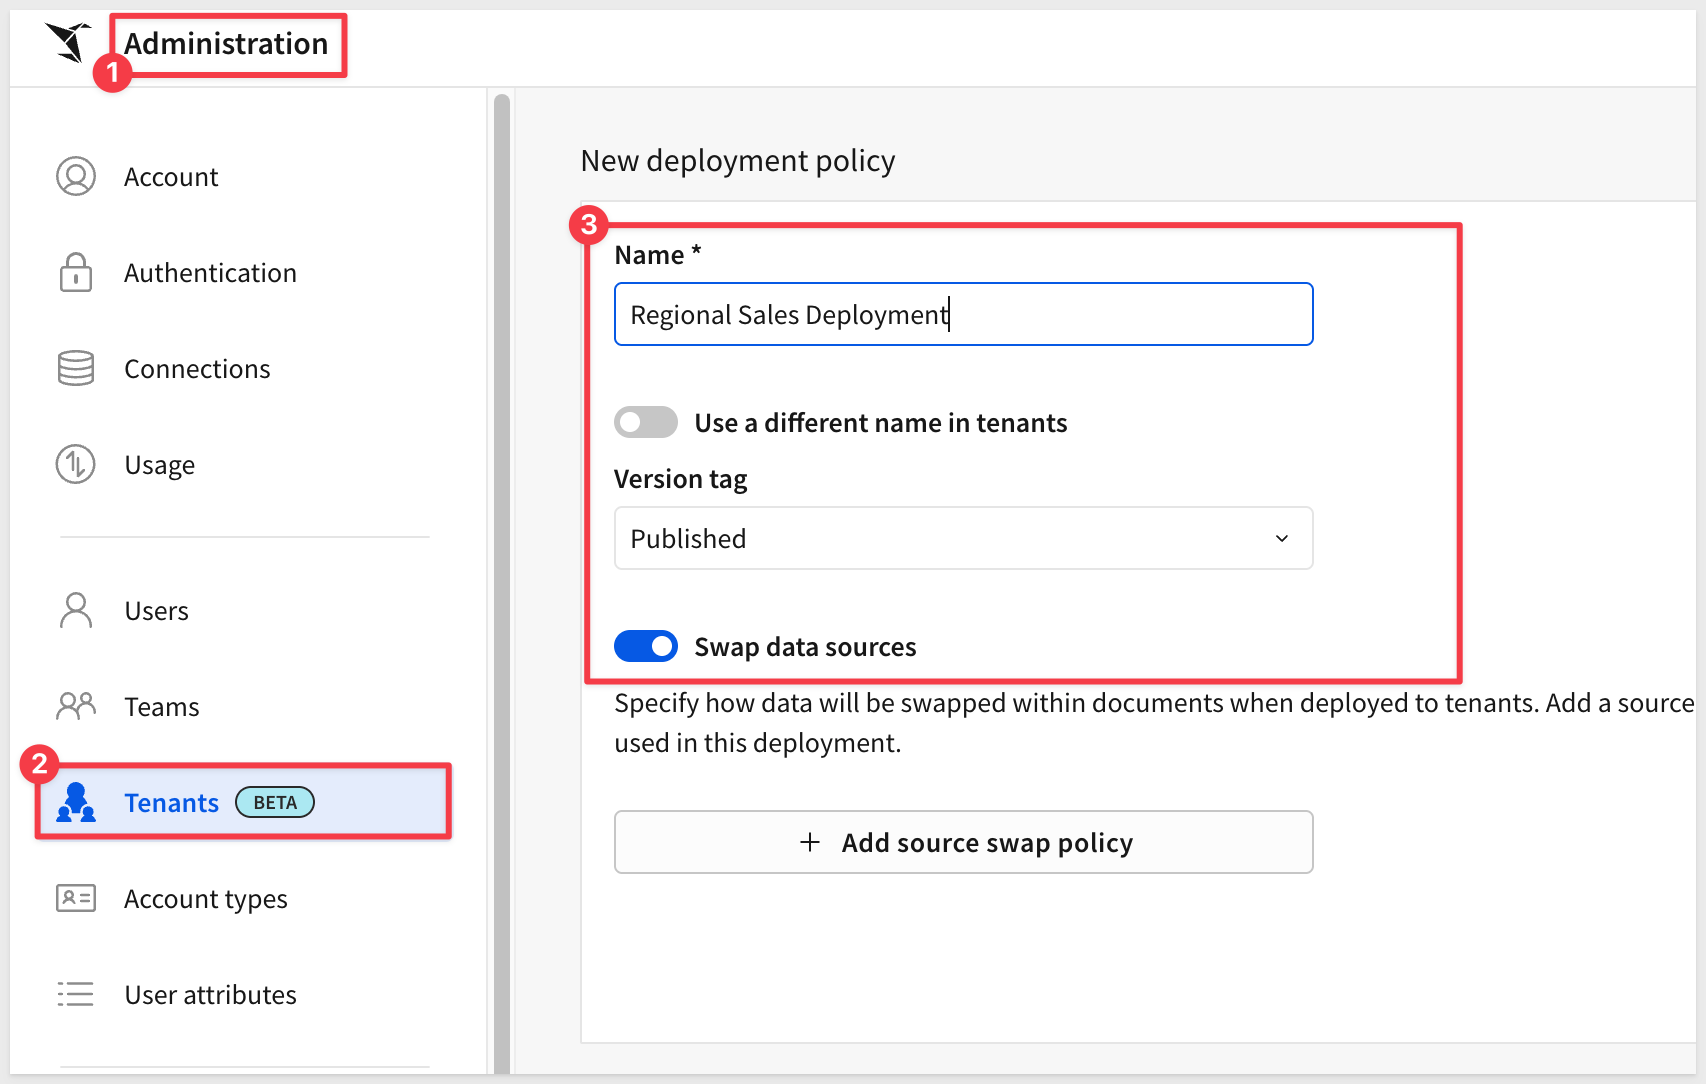Click the Sigma bird logo icon

(68, 42)
